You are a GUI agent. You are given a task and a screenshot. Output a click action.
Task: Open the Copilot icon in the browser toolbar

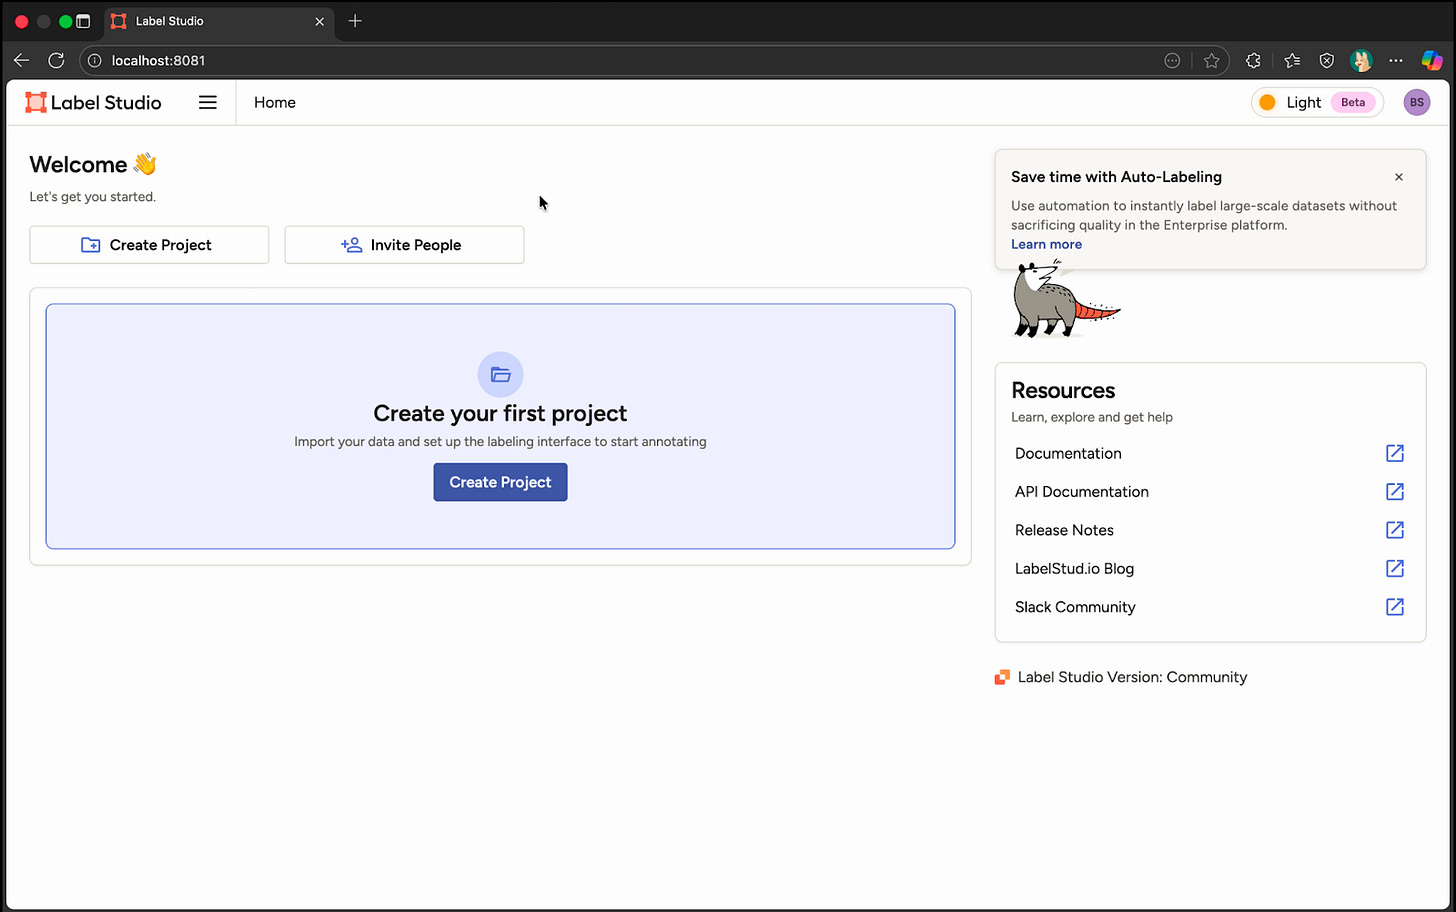click(1432, 60)
